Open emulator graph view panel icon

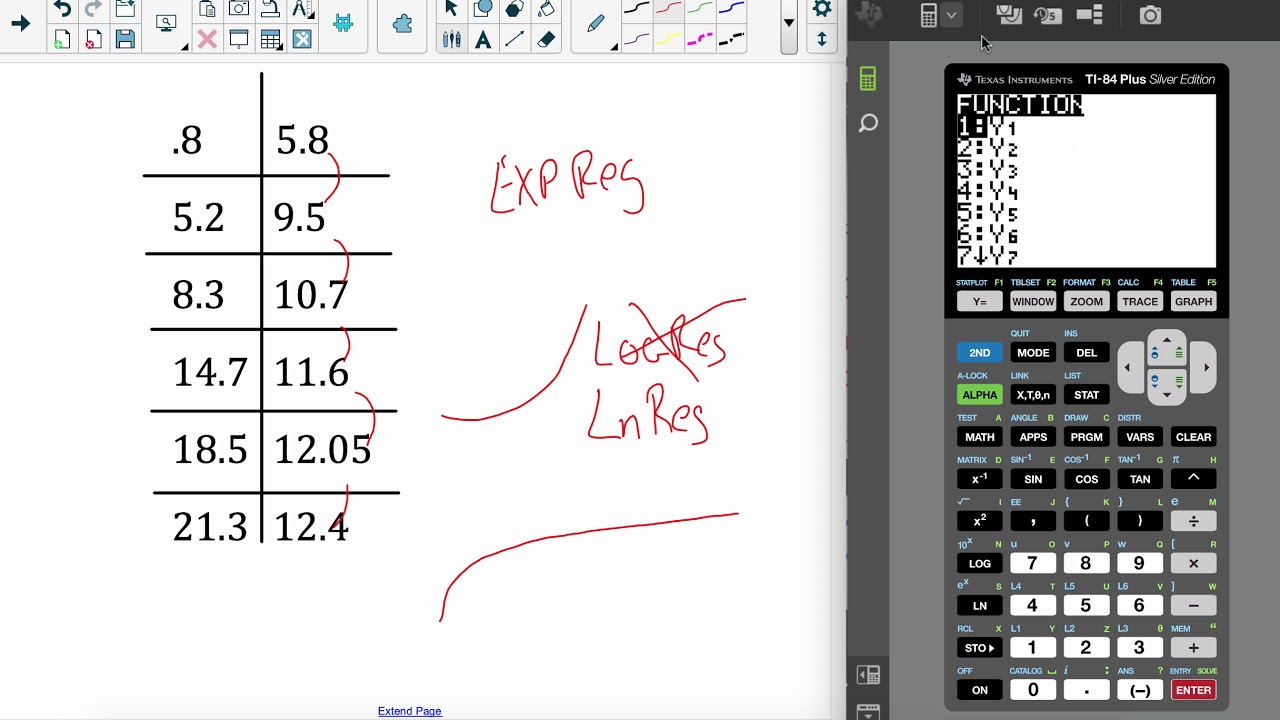click(x=1009, y=15)
